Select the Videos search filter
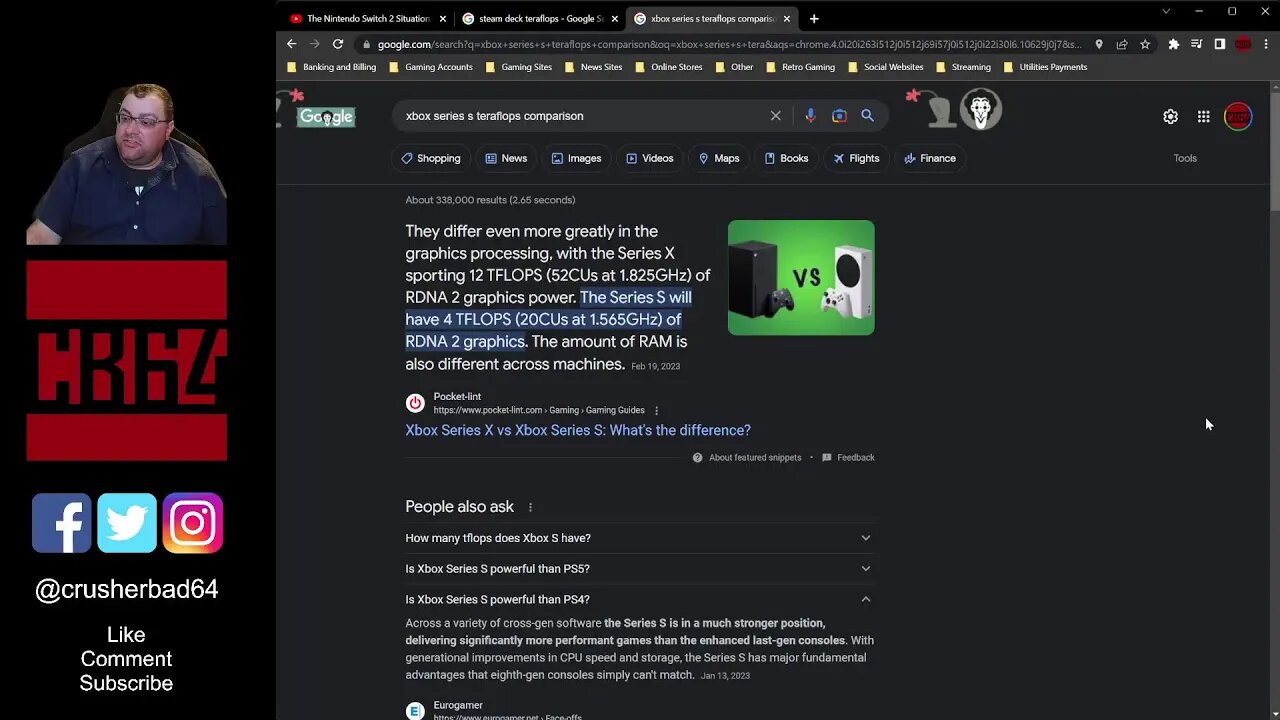The image size is (1280, 720). coord(650,158)
